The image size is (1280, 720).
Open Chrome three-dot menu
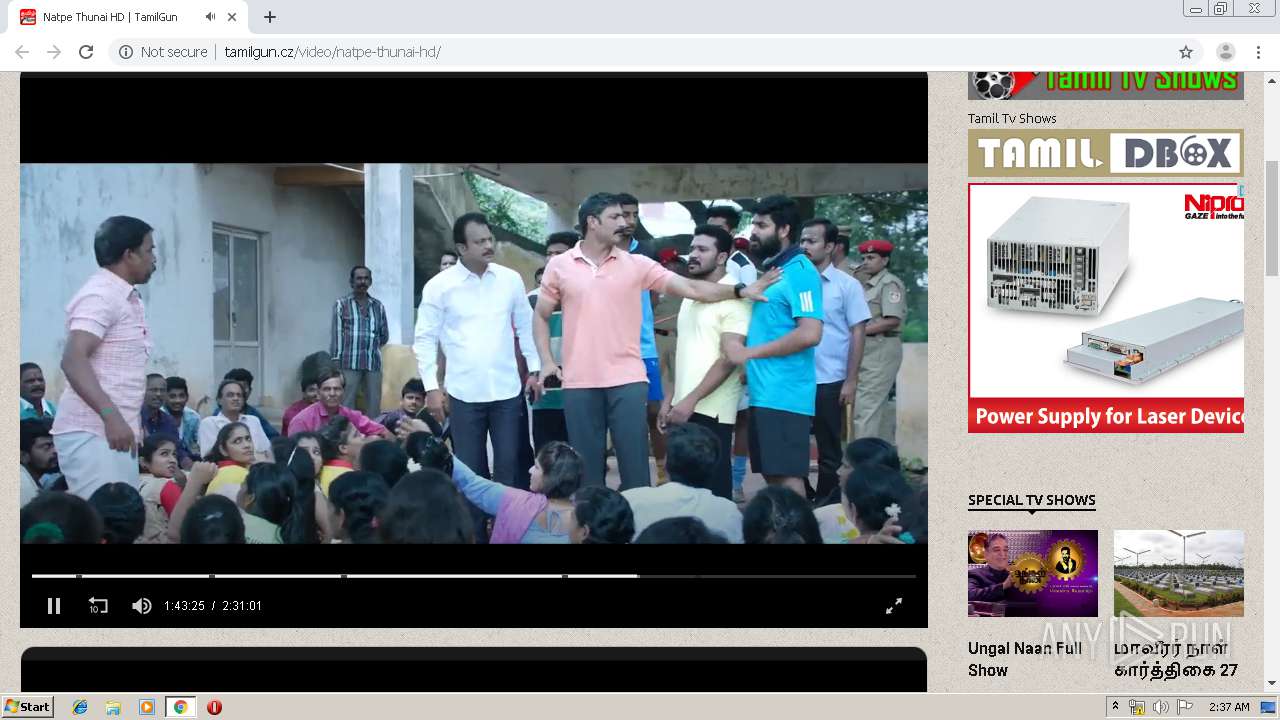pyautogui.click(x=1258, y=52)
